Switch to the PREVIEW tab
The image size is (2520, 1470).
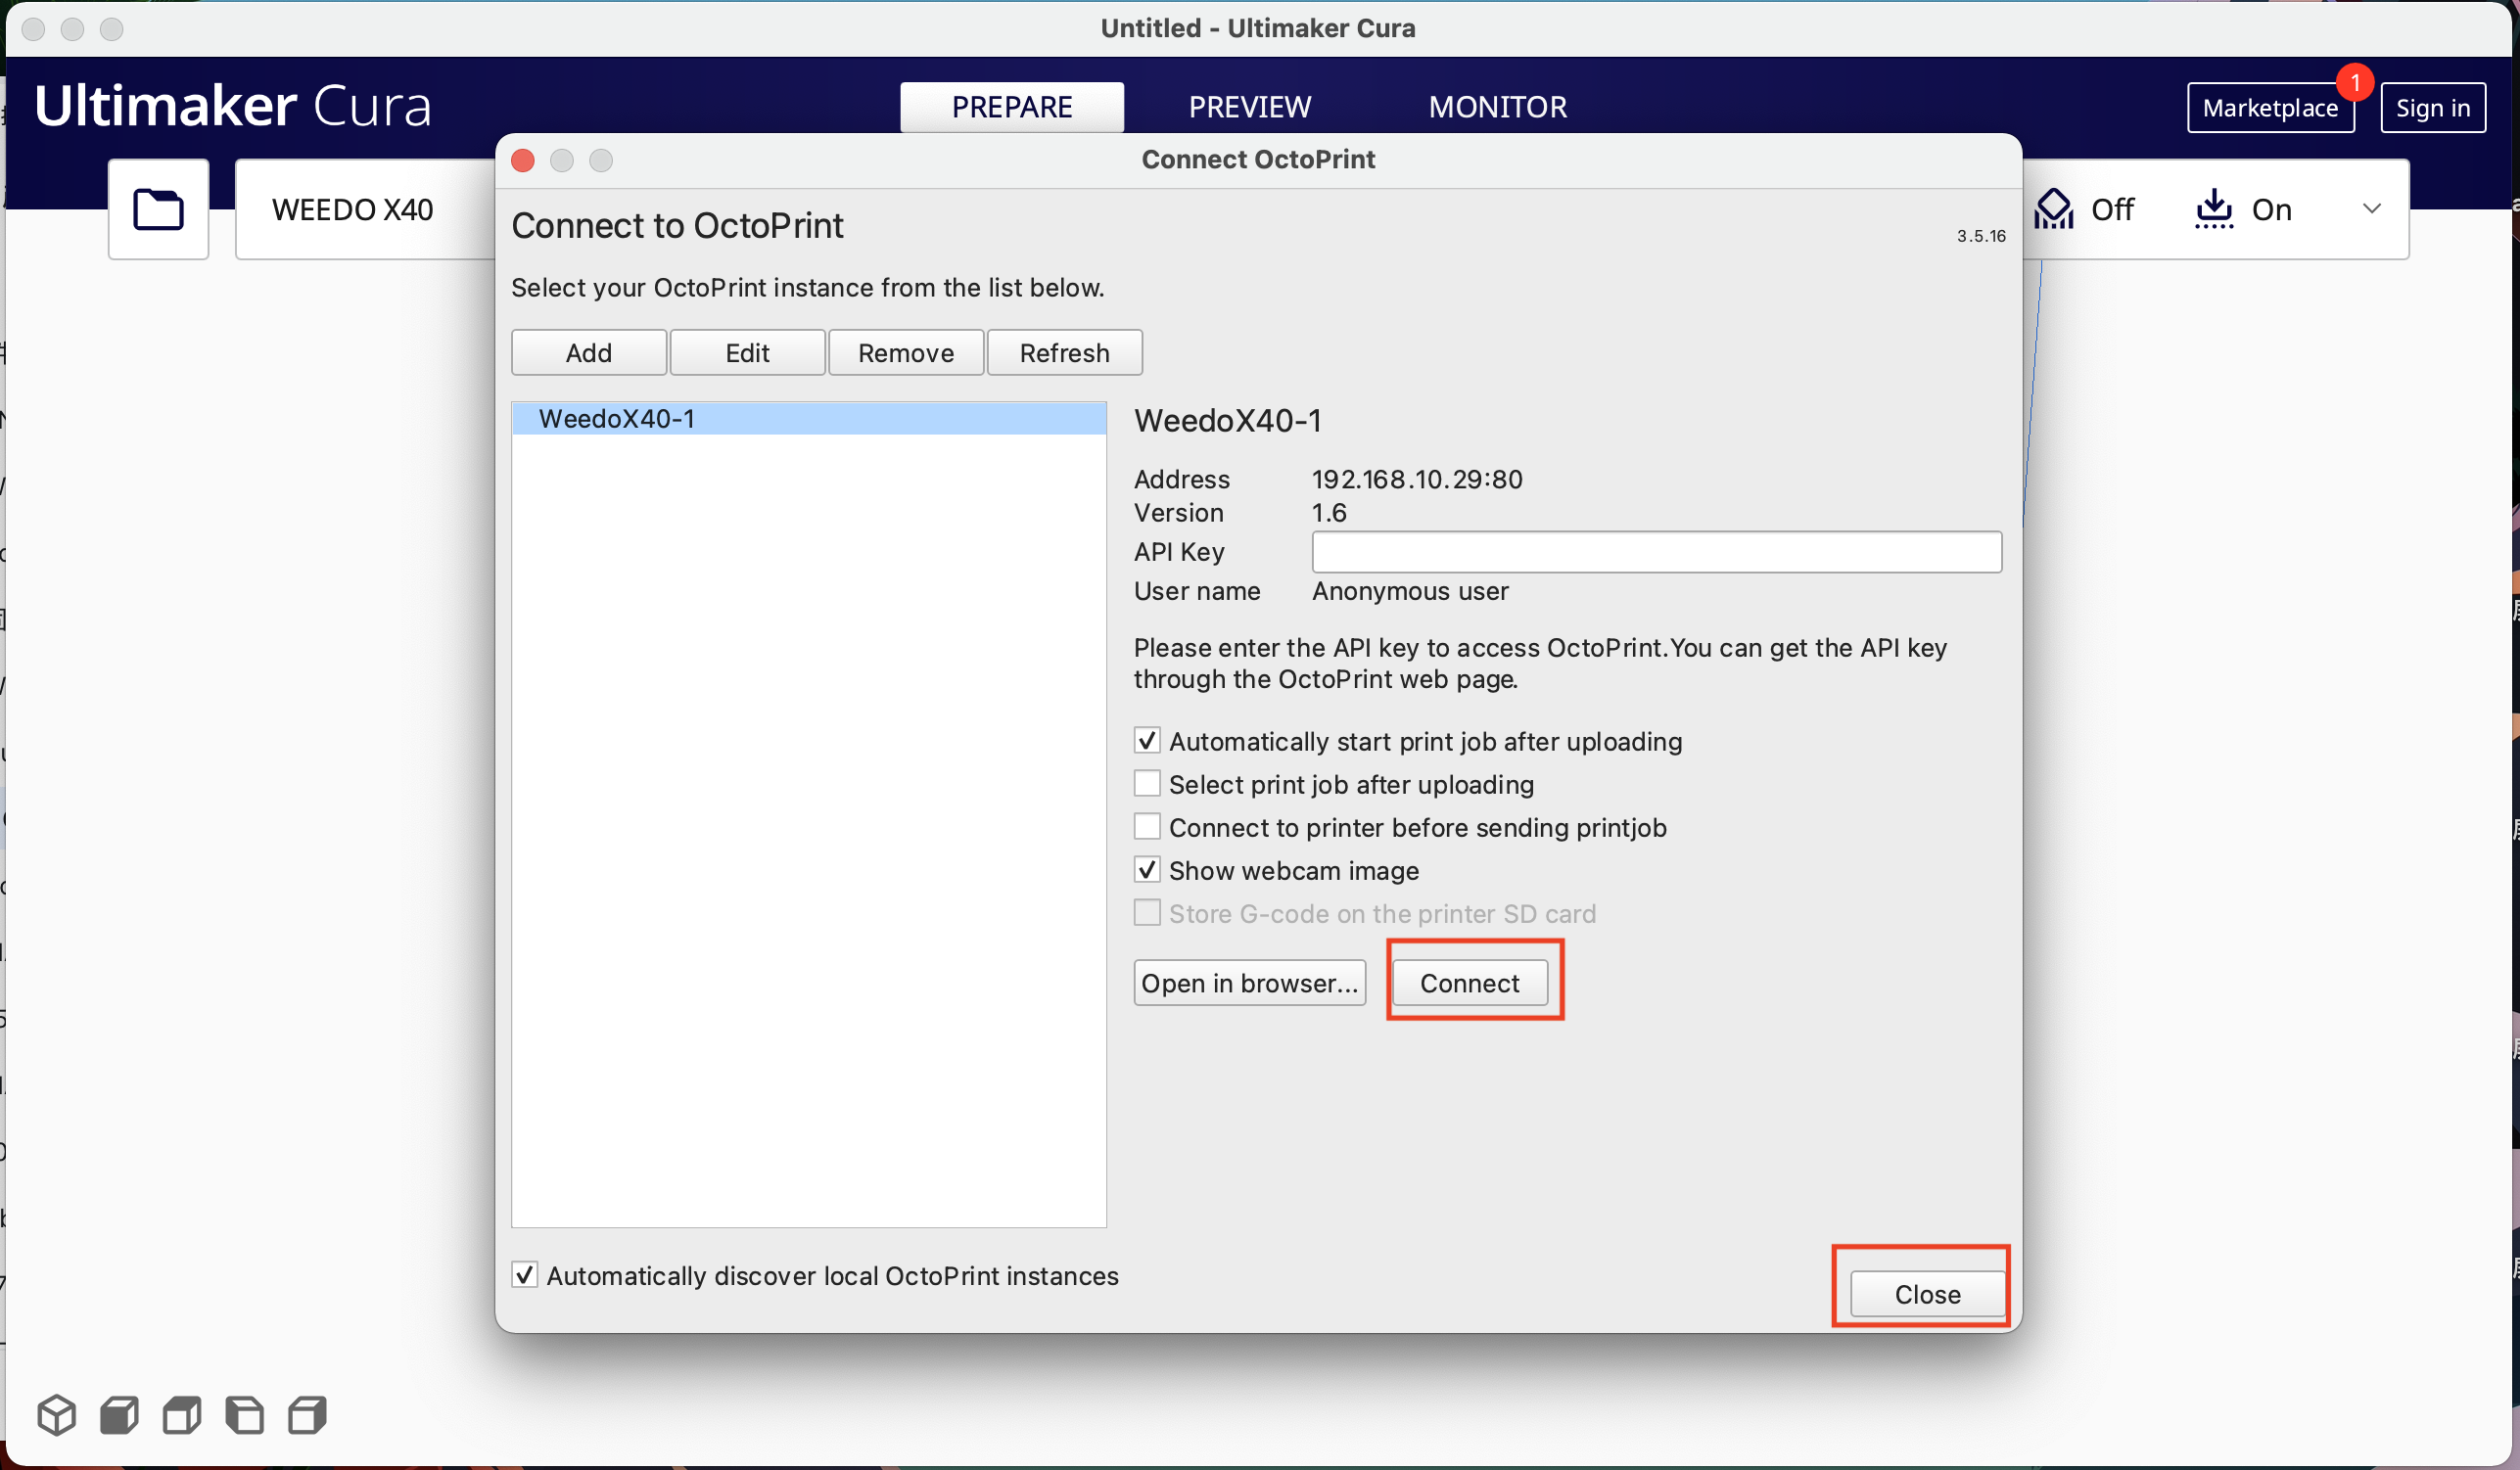click(x=1249, y=107)
